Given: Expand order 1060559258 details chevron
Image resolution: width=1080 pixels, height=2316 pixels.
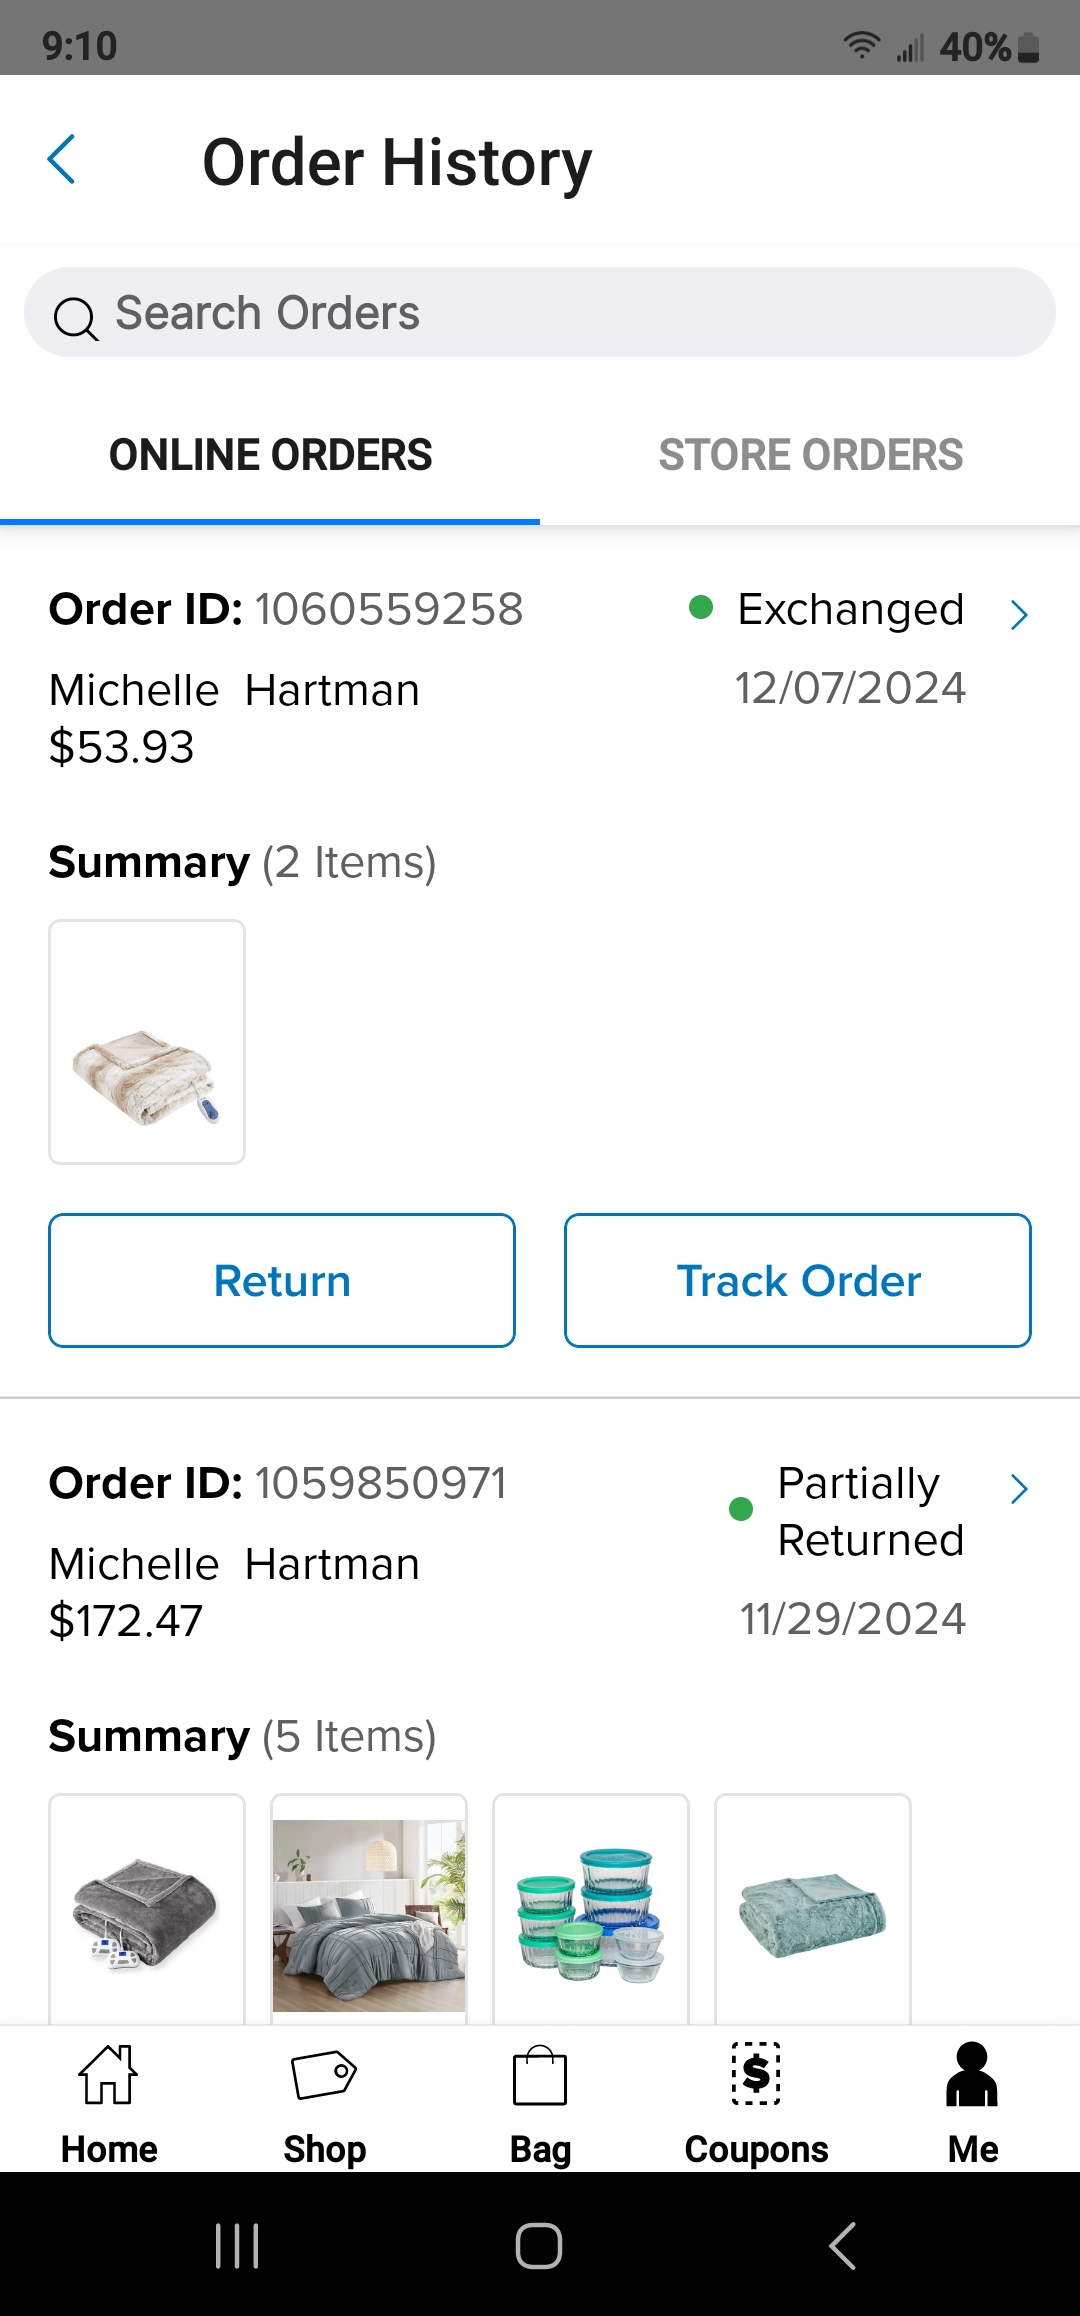Looking at the screenshot, I should [x=1019, y=614].
